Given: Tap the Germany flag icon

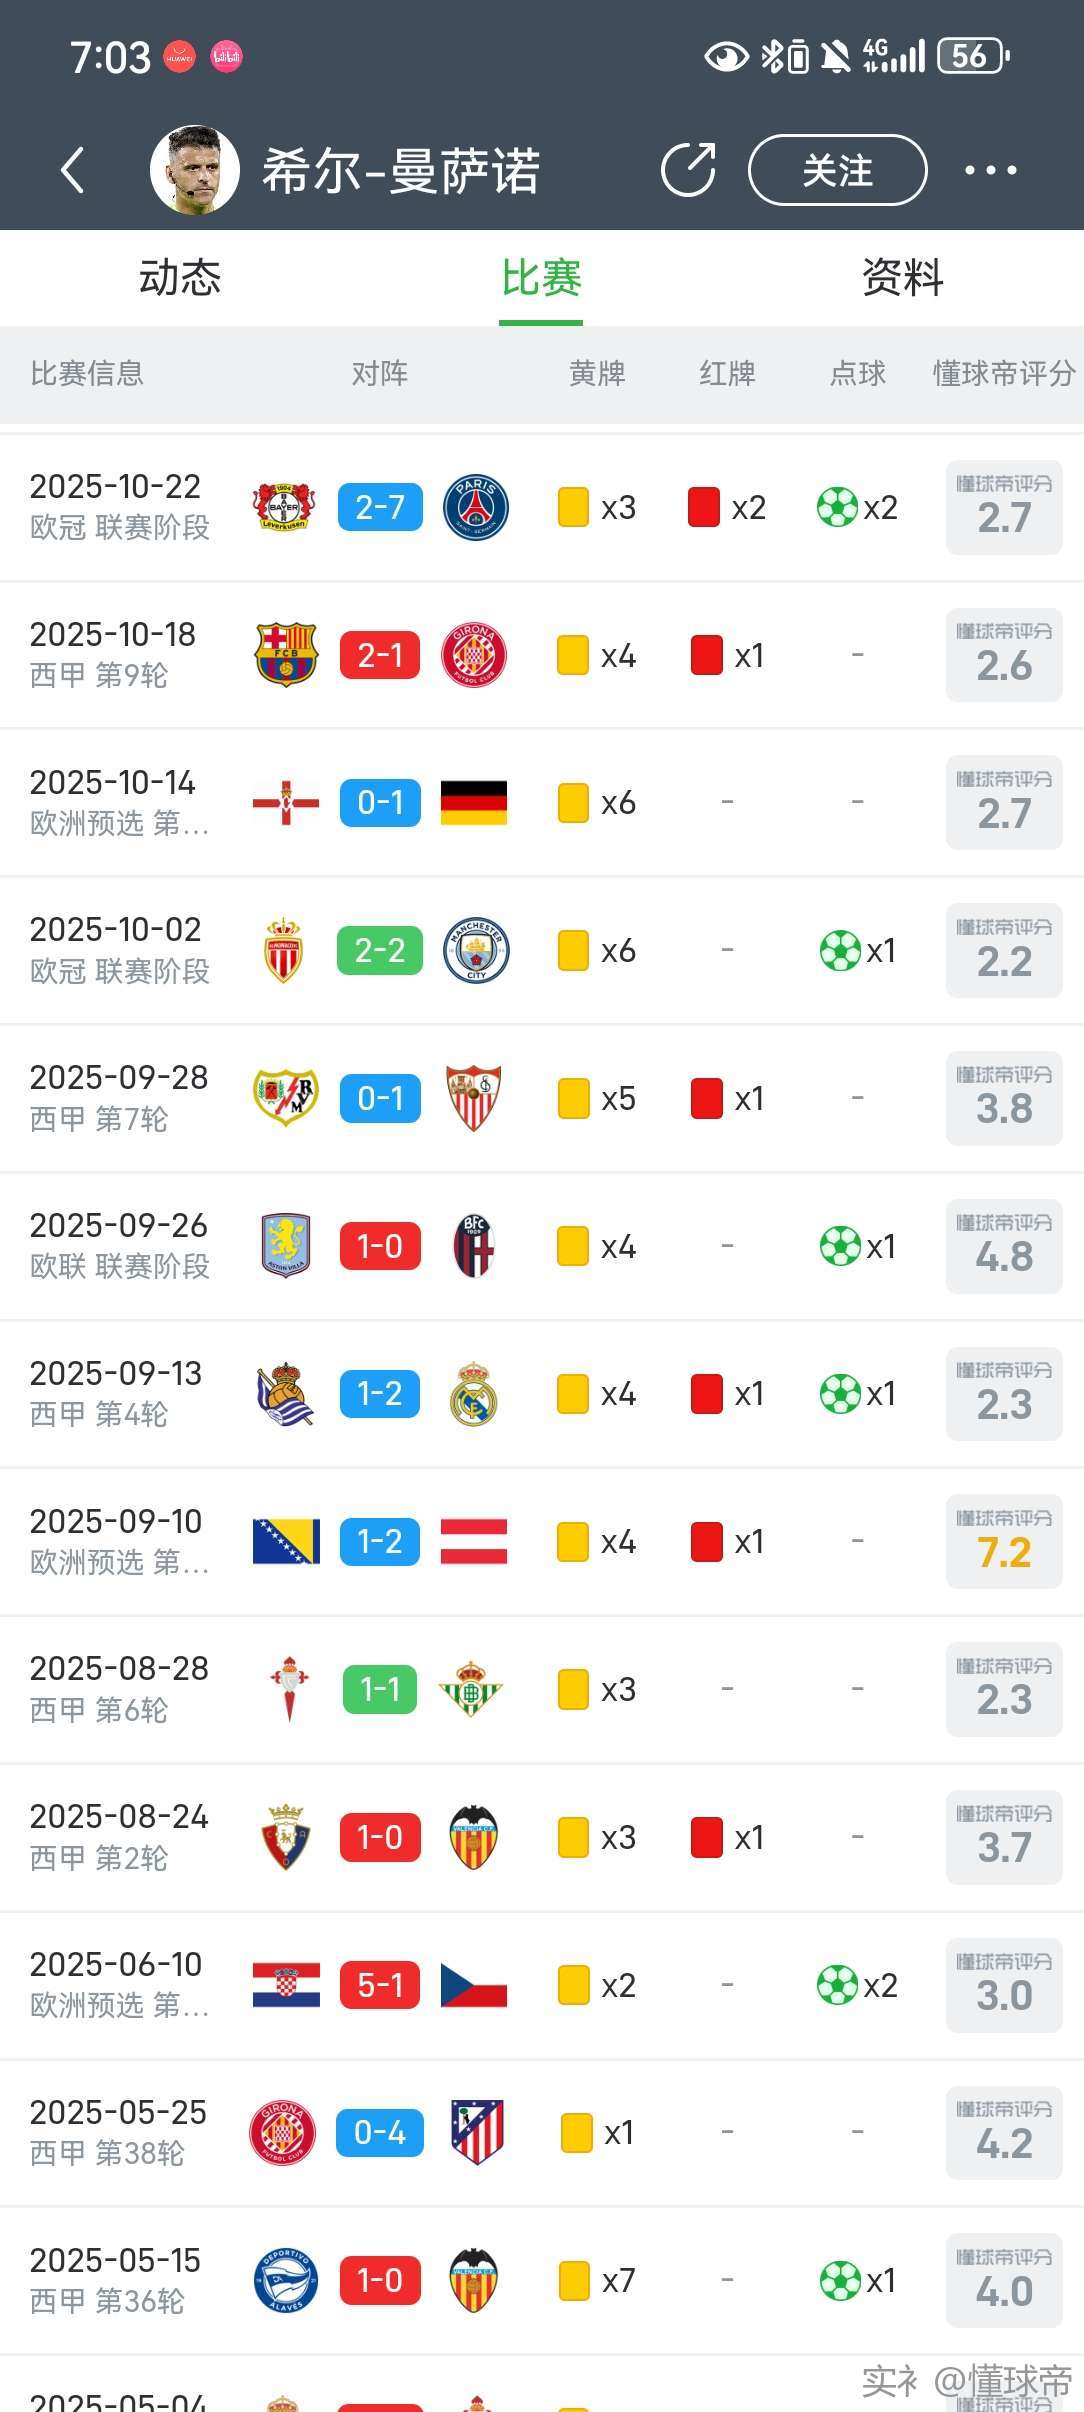Looking at the screenshot, I should click(474, 802).
